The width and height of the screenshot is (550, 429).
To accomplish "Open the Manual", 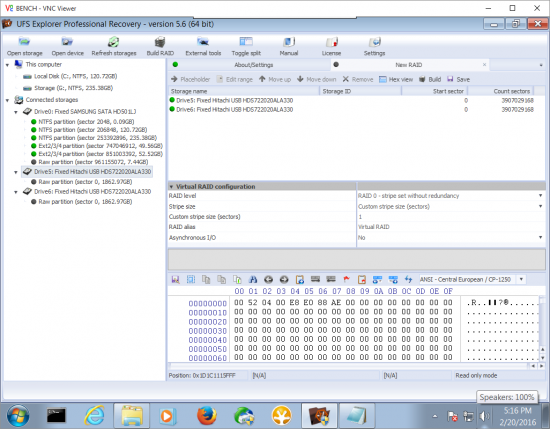I will pos(289,46).
